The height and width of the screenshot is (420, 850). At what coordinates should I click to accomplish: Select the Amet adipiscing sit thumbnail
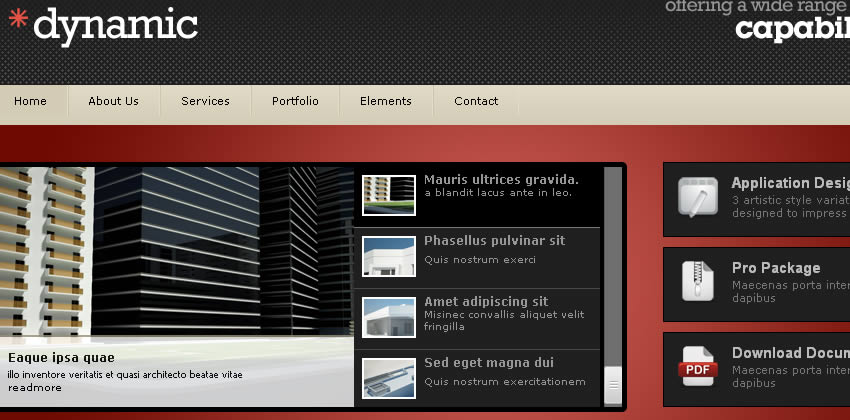(x=389, y=318)
